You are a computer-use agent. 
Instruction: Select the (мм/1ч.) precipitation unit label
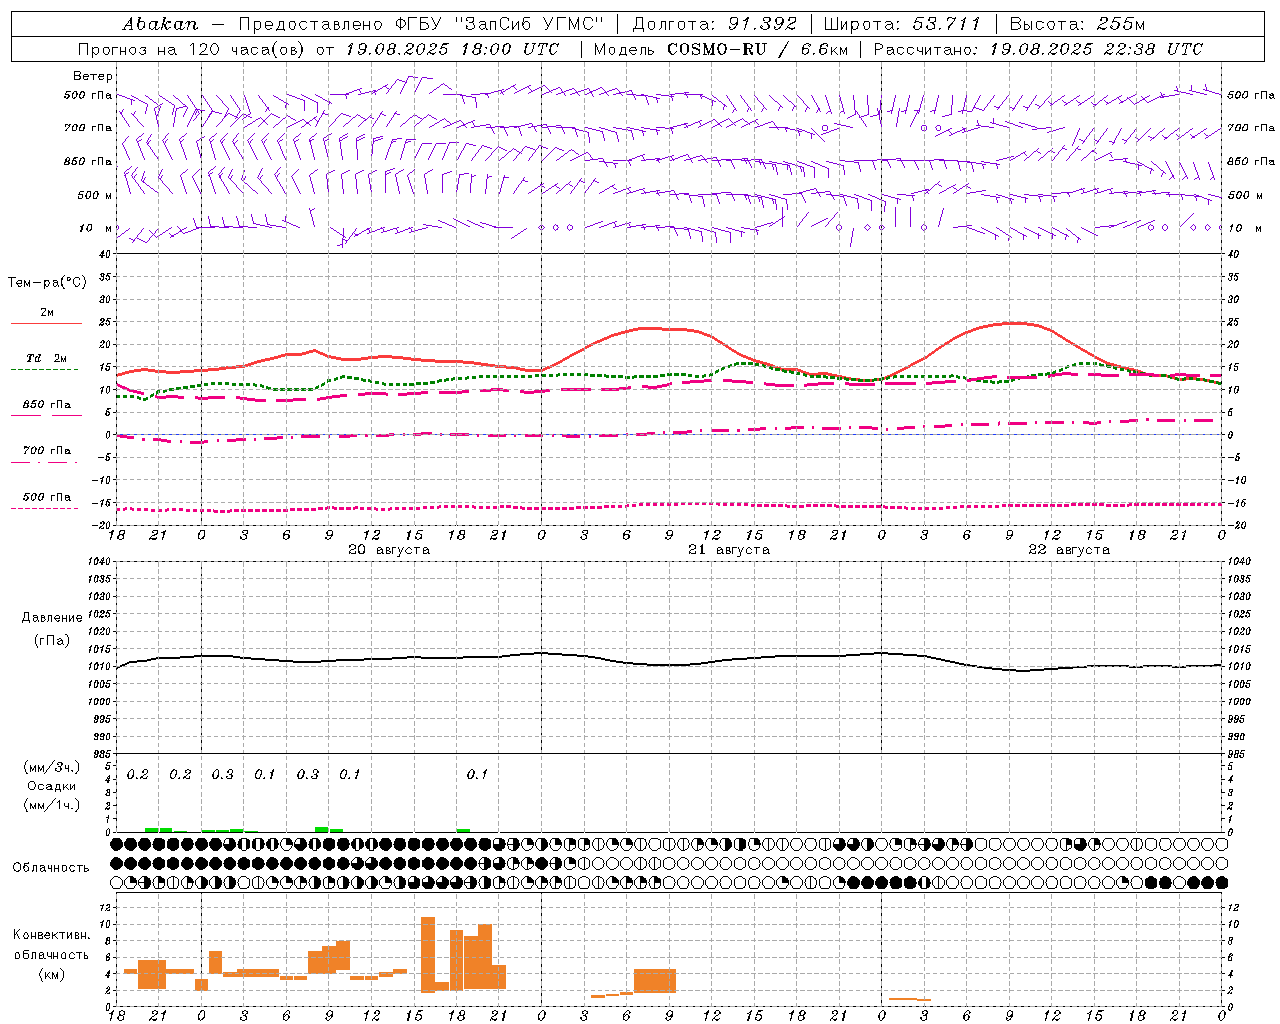click(x=51, y=805)
